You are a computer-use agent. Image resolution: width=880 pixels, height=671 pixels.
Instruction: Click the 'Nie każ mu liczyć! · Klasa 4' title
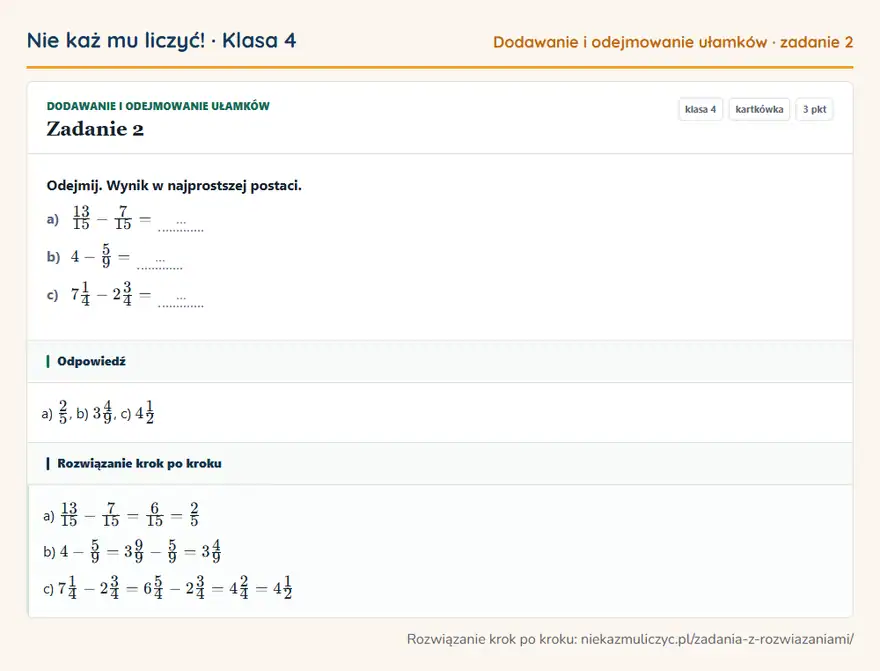tap(162, 41)
